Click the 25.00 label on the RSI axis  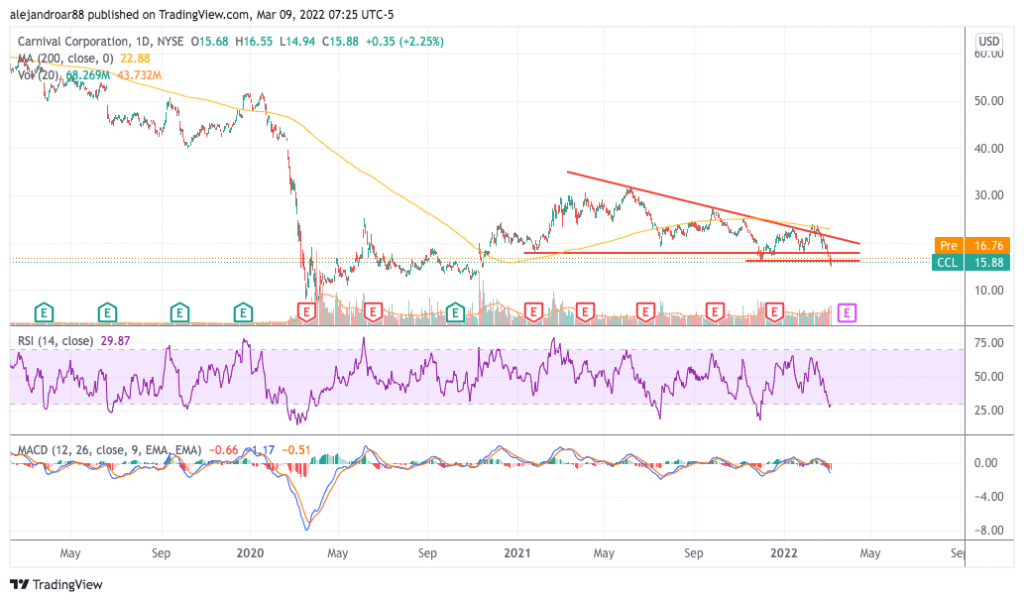point(989,410)
